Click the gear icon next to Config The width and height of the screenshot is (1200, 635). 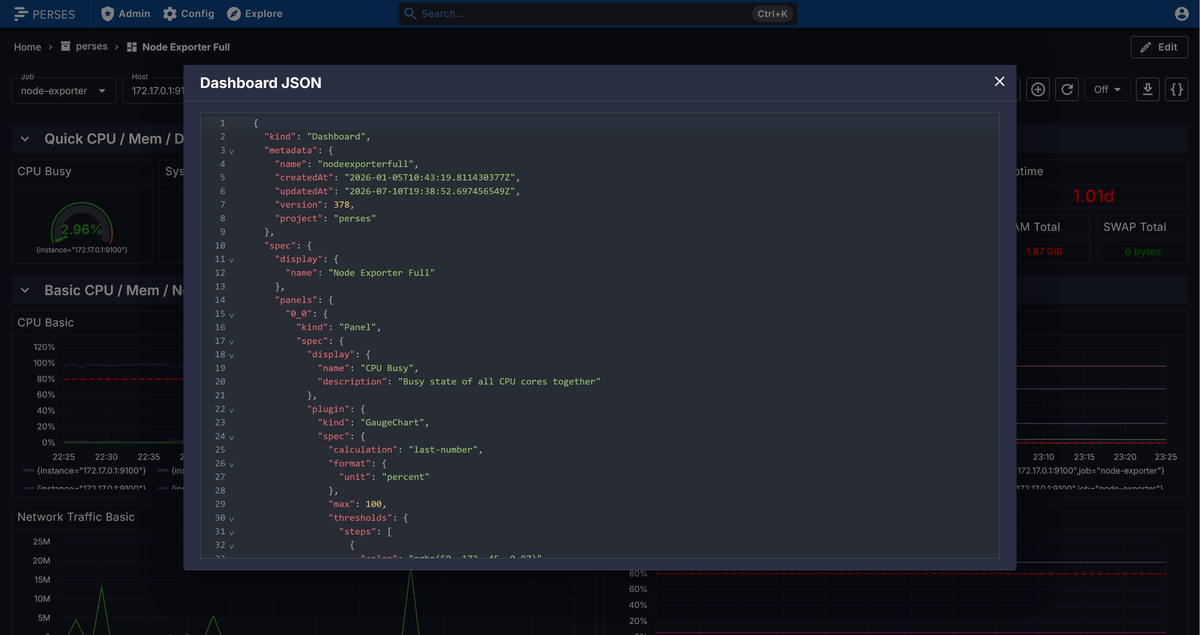click(170, 14)
